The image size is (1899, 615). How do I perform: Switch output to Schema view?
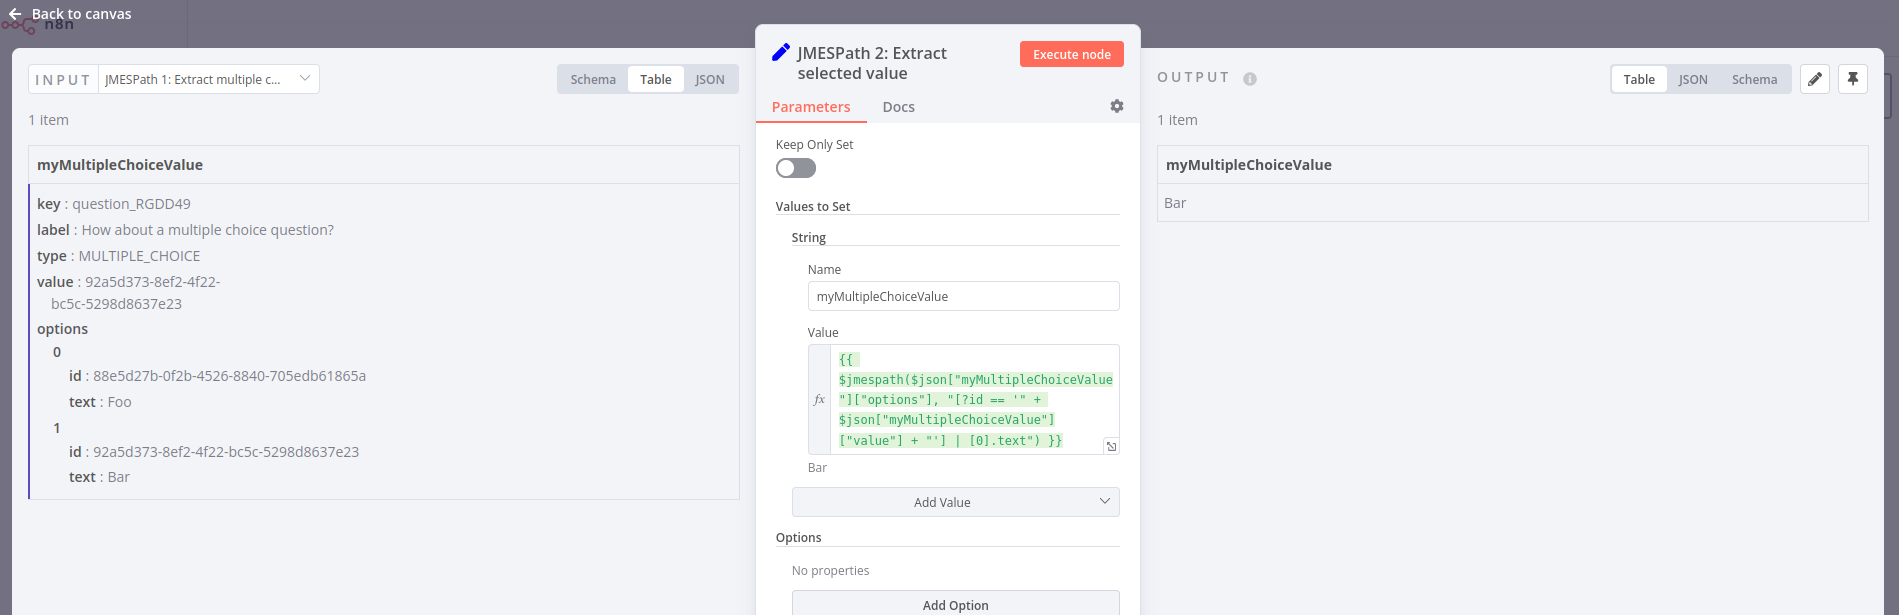click(1754, 79)
